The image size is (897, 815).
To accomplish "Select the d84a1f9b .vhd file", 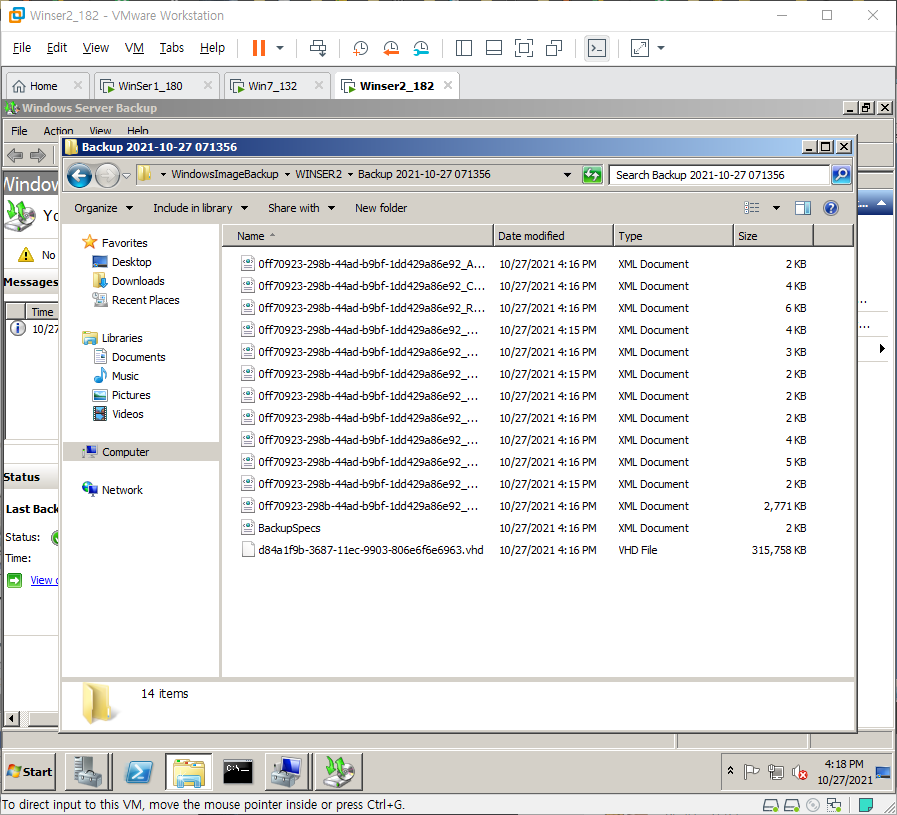I will [x=370, y=550].
